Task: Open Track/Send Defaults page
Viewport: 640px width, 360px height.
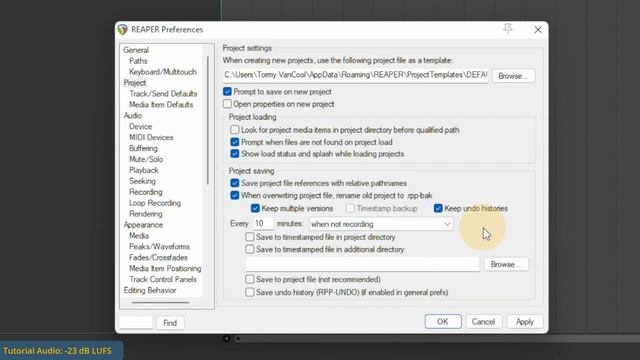Action: point(163,93)
